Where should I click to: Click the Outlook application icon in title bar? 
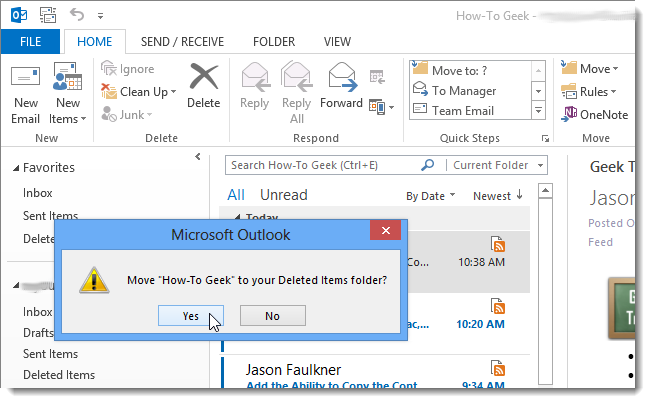[x=19, y=15]
